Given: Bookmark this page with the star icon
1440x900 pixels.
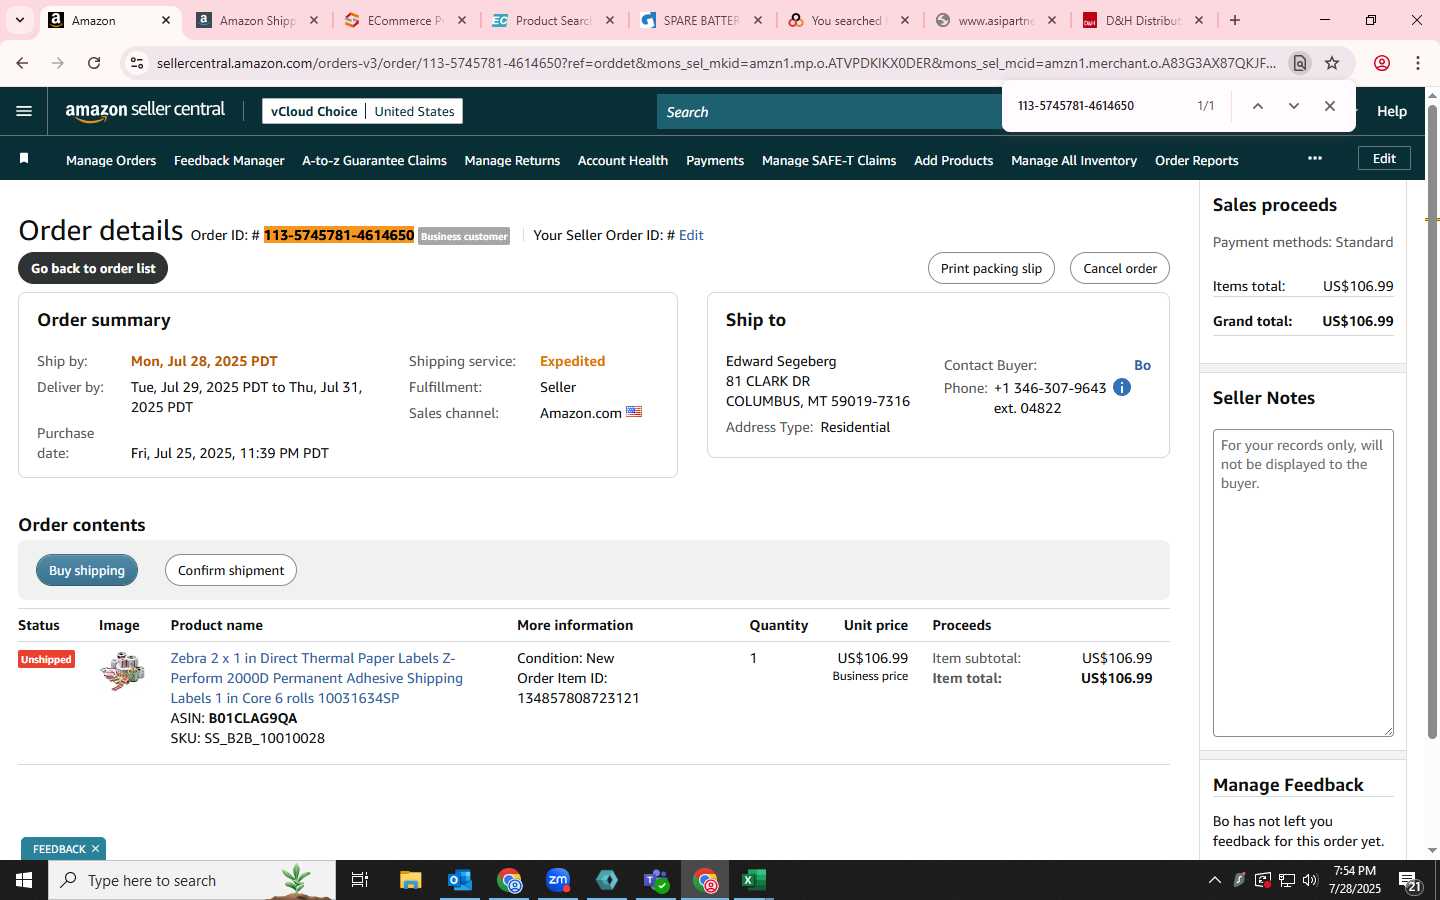Looking at the screenshot, I should pyautogui.click(x=1332, y=63).
